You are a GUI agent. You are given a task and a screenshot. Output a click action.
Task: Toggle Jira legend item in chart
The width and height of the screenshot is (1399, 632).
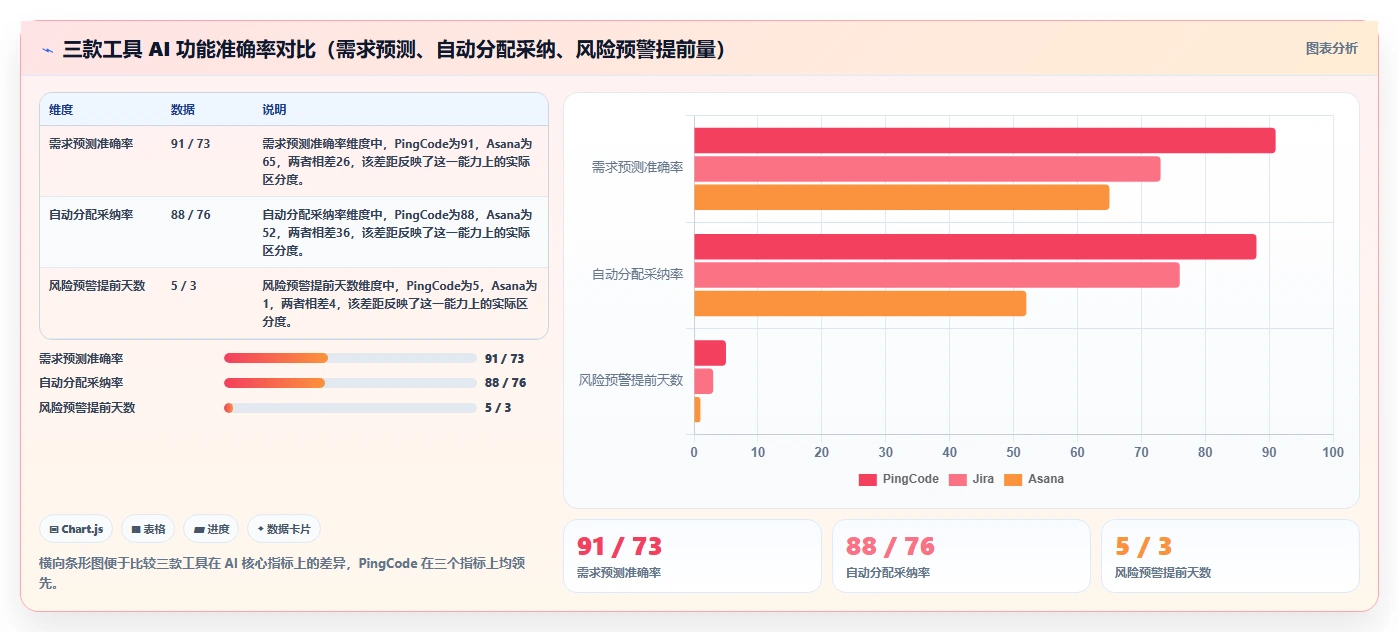pos(971,479)
